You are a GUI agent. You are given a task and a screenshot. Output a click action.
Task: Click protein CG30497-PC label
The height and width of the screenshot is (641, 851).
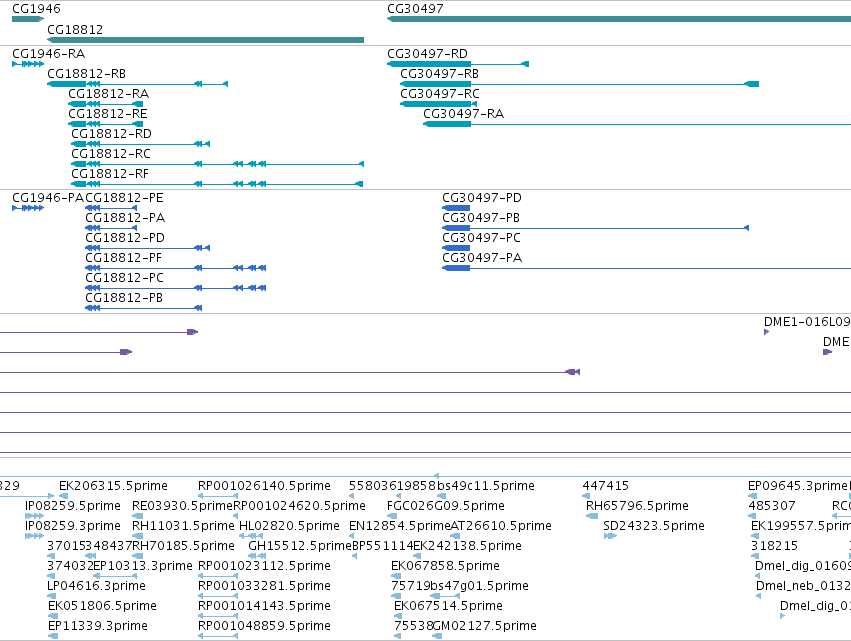tap(481, 238)
